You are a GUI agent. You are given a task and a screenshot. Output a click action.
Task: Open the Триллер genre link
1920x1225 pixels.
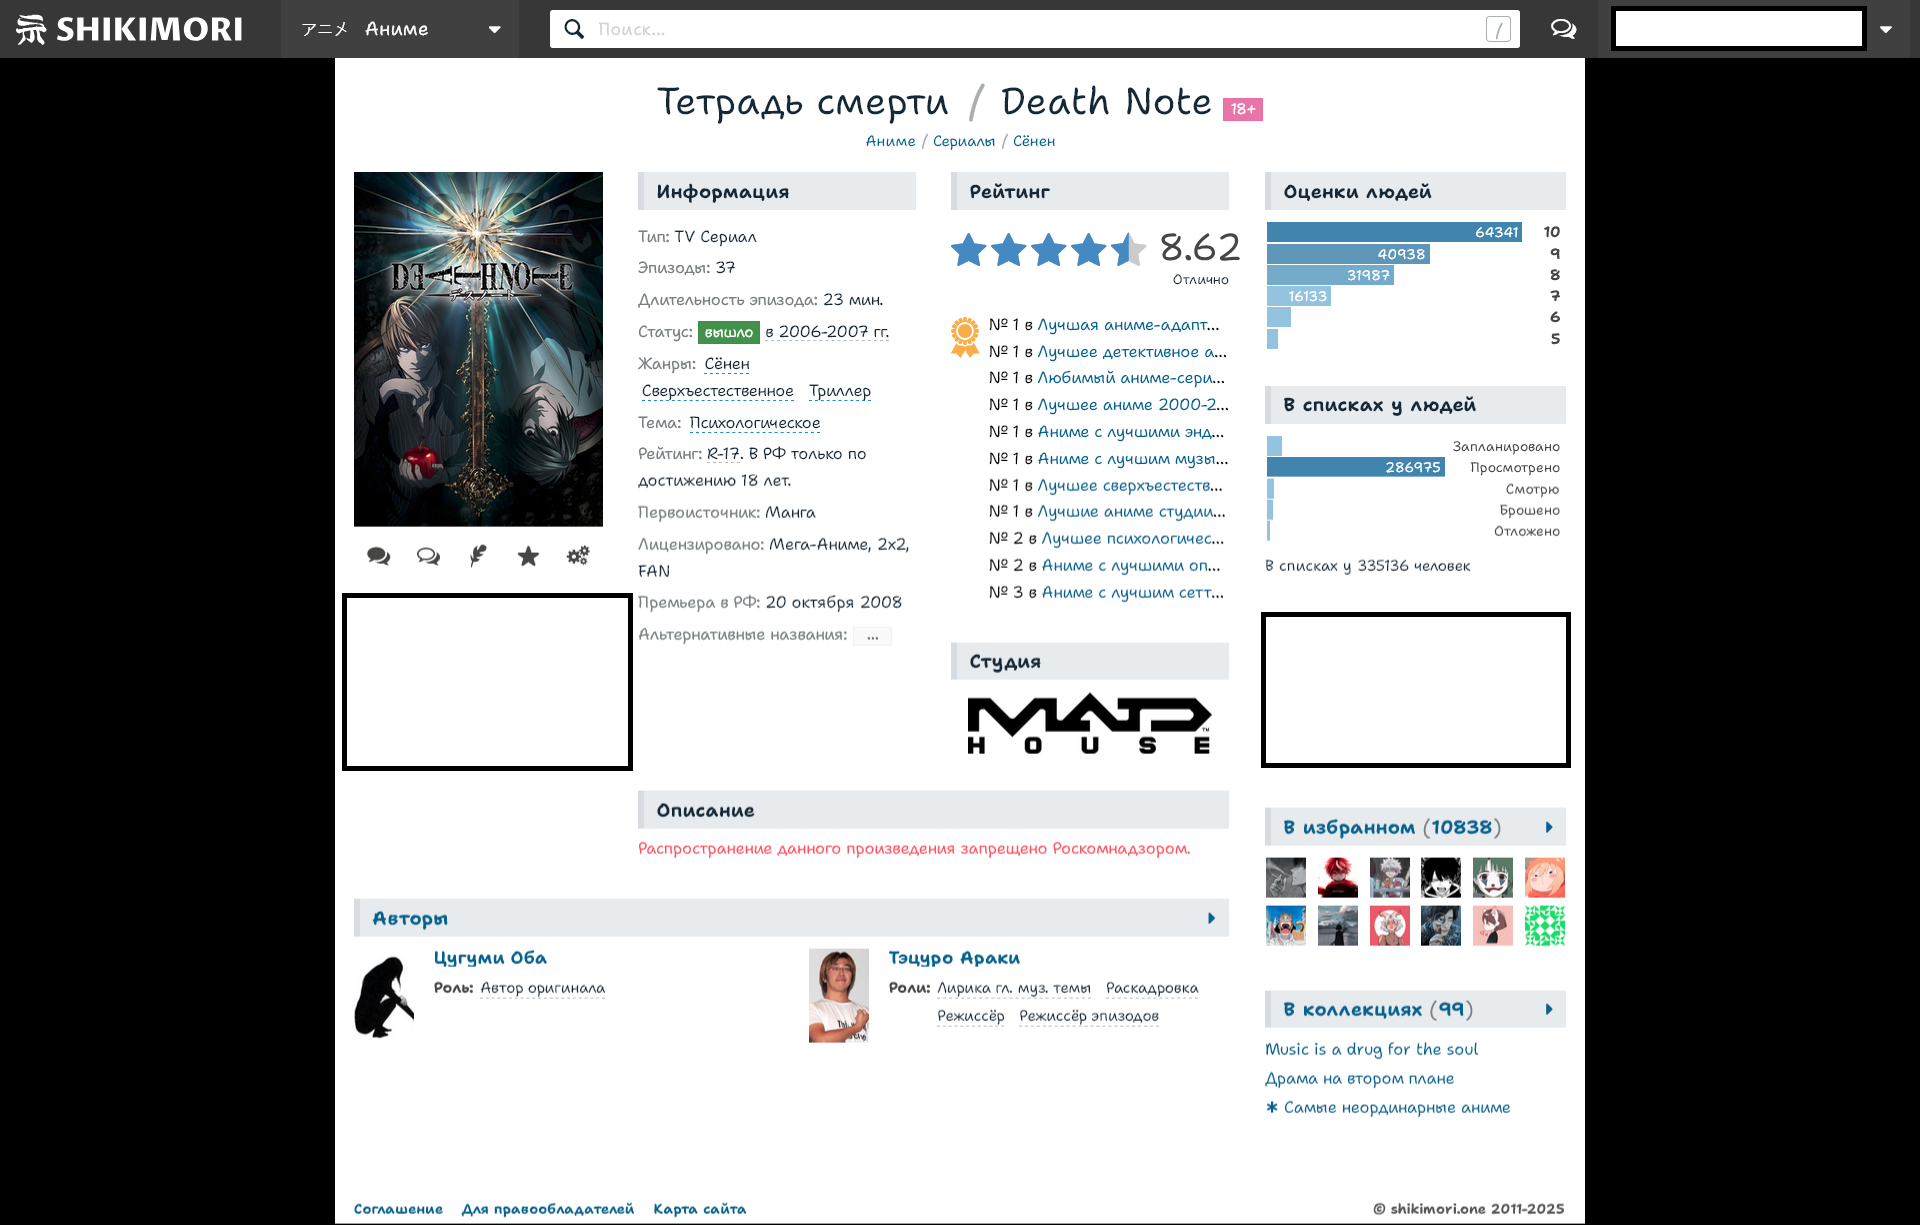[839, 391]
